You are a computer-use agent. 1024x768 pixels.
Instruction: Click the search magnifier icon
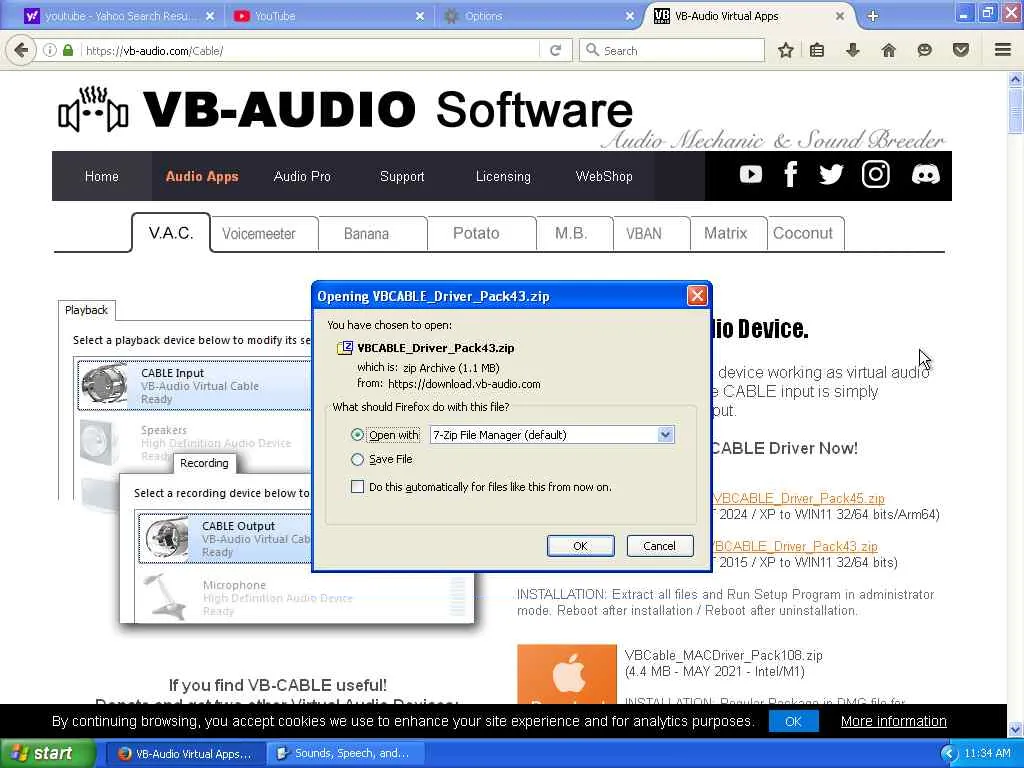[x=592, y=50]
